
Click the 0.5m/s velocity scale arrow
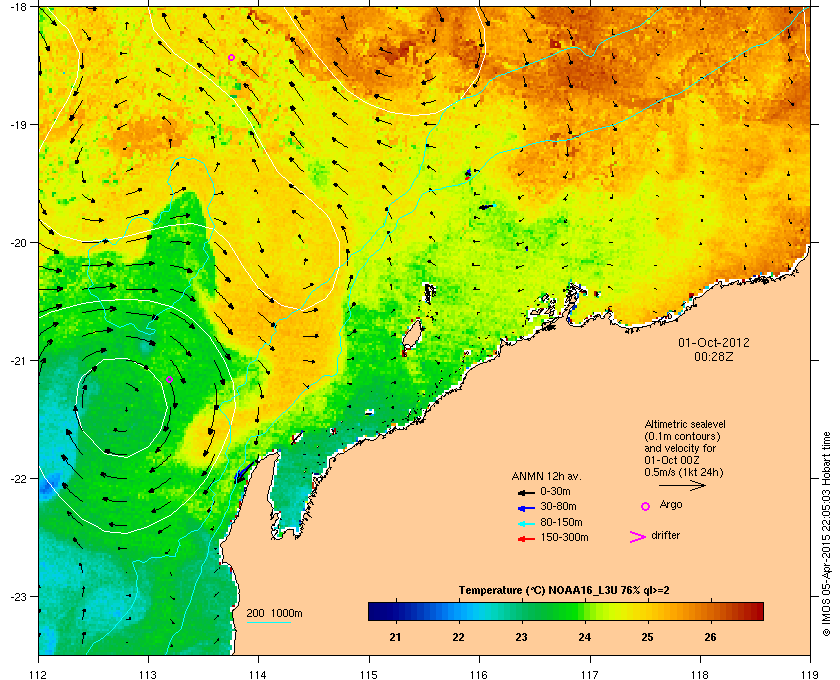coord(682,485)
